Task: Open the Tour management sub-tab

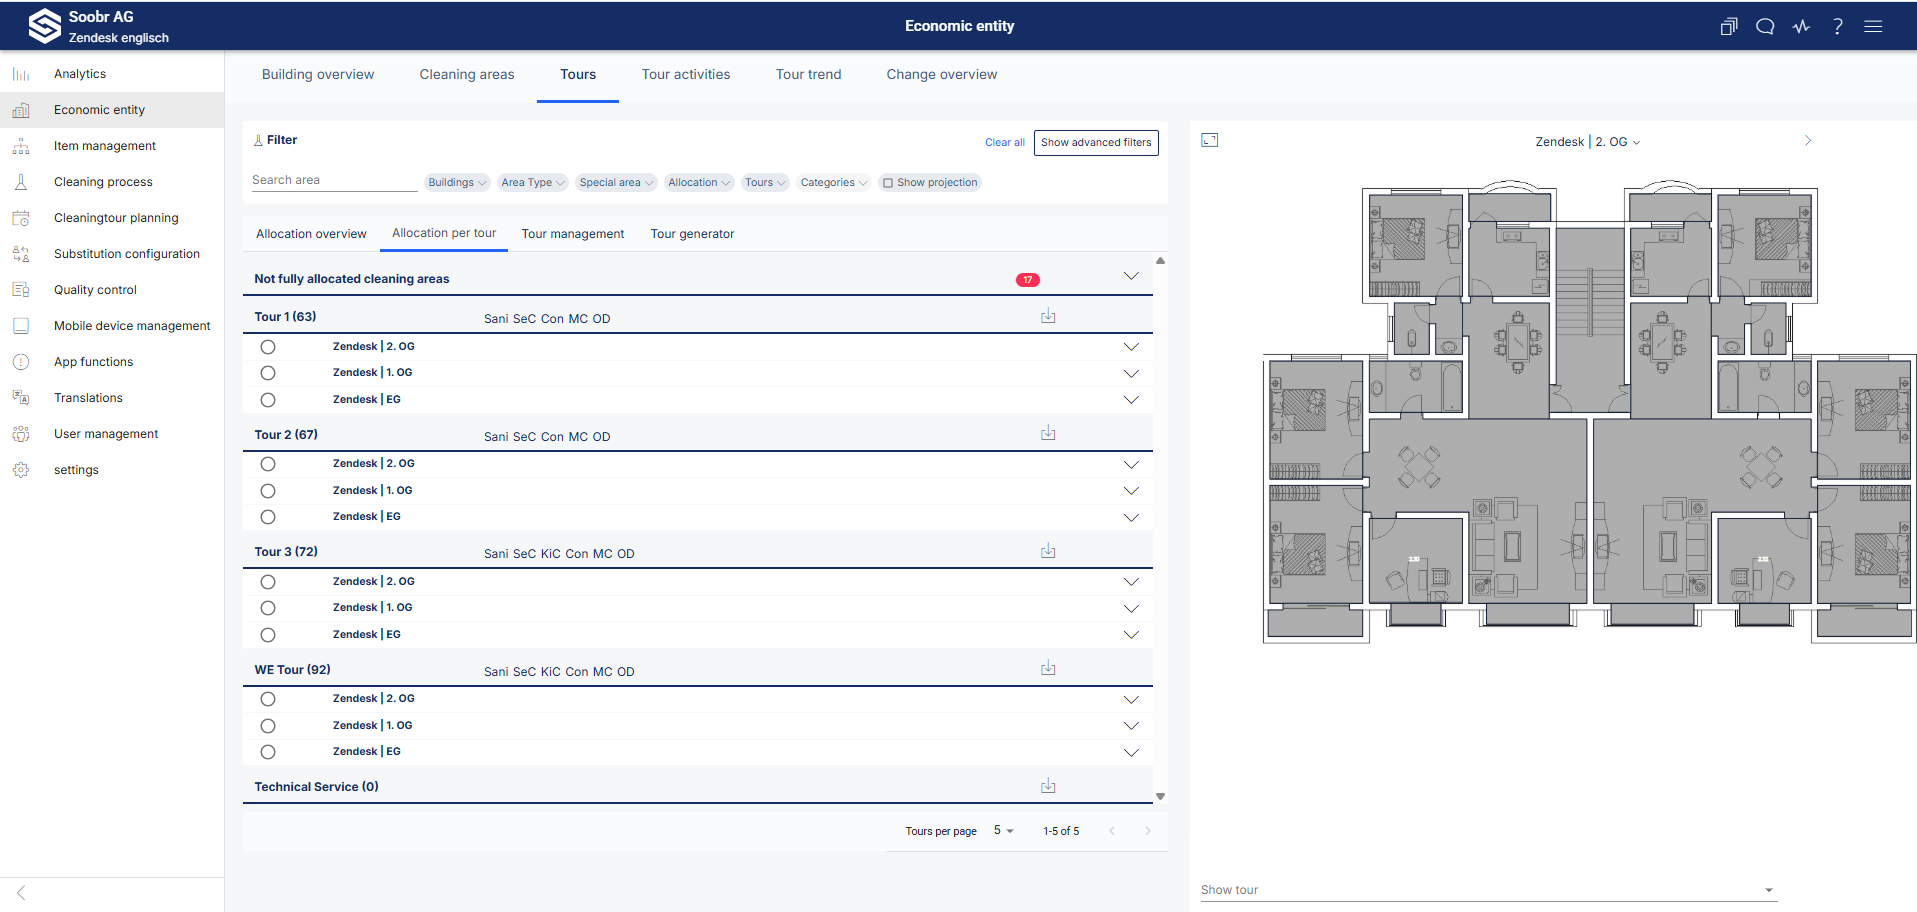Action: pos(572,234)
